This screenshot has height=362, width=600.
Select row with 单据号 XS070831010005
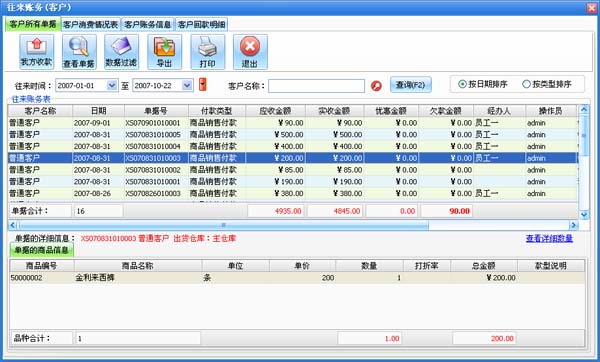(293, 135)
